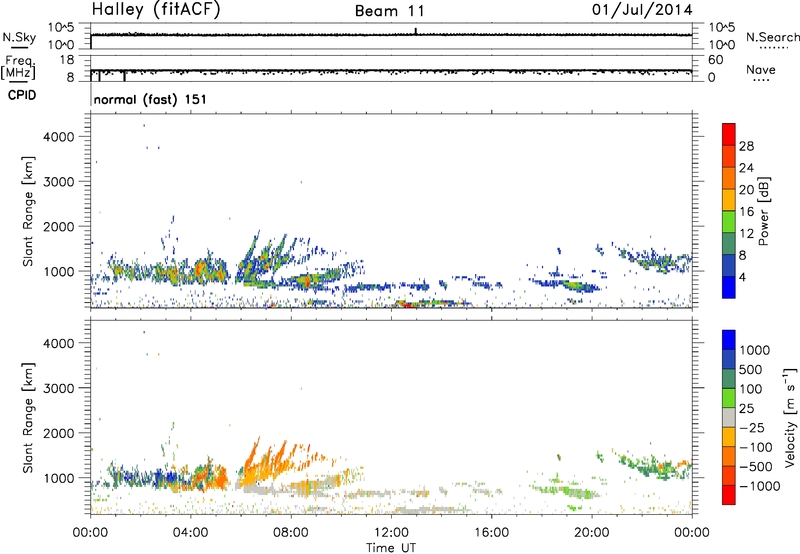This screenshot has width=800, height=554.
Task: Click the red top of the power colorbar
Action: click(x=729, y=134)
